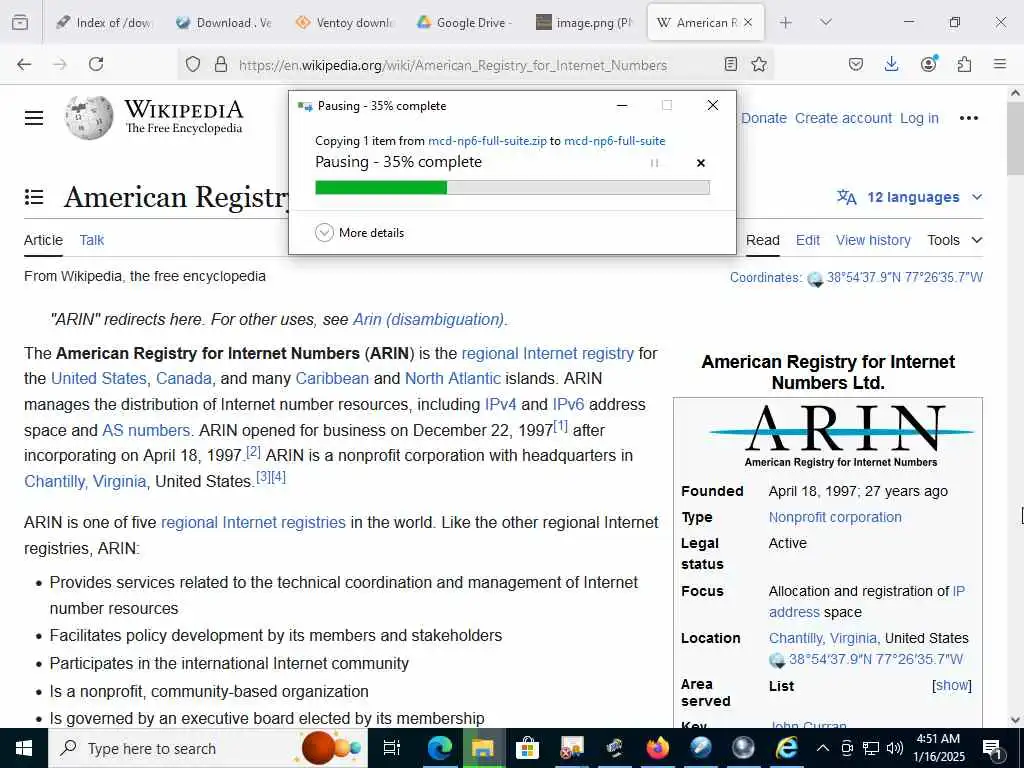Open the Firefox application hamburger menu

tap(1000, 64)
